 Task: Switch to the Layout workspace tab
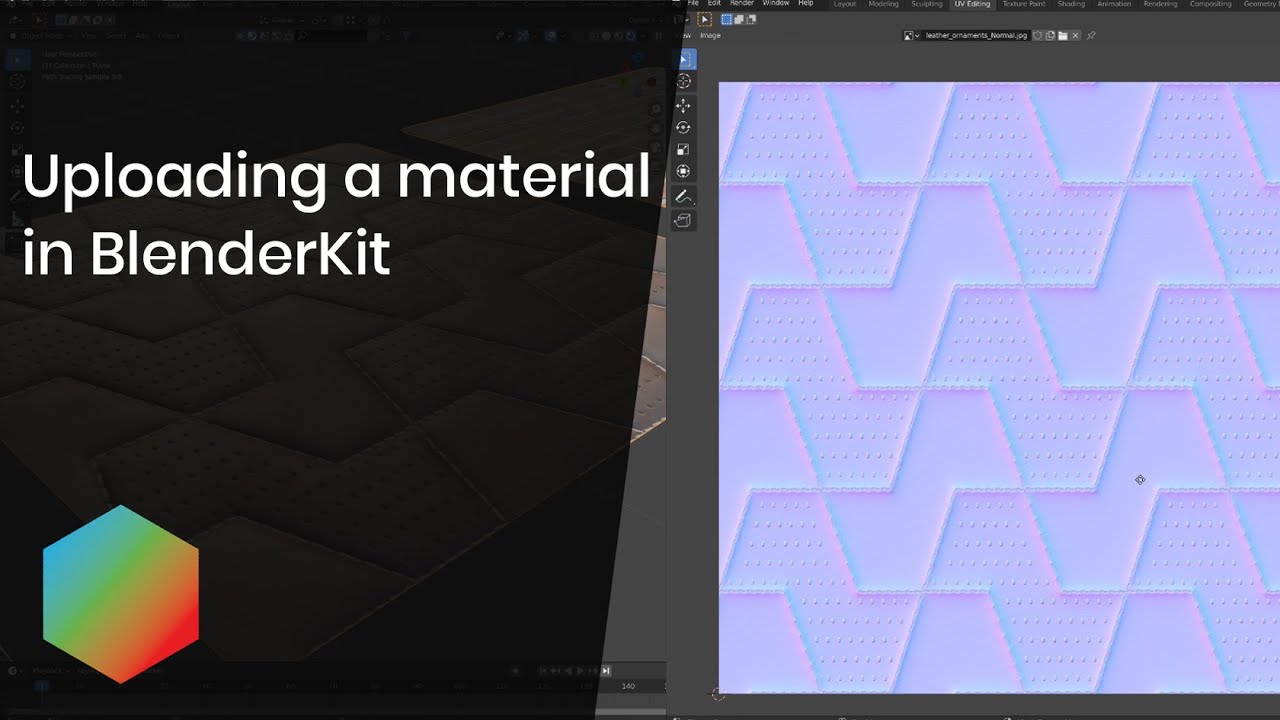[845, 4]
